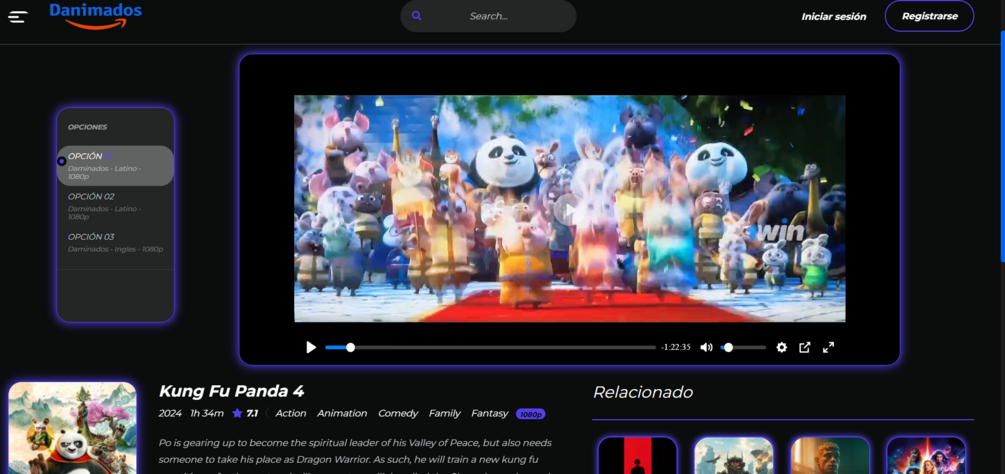This screenshot has height=474, width=1005.
Task: Open the Family genre link
Action: [x=445, y=414]
